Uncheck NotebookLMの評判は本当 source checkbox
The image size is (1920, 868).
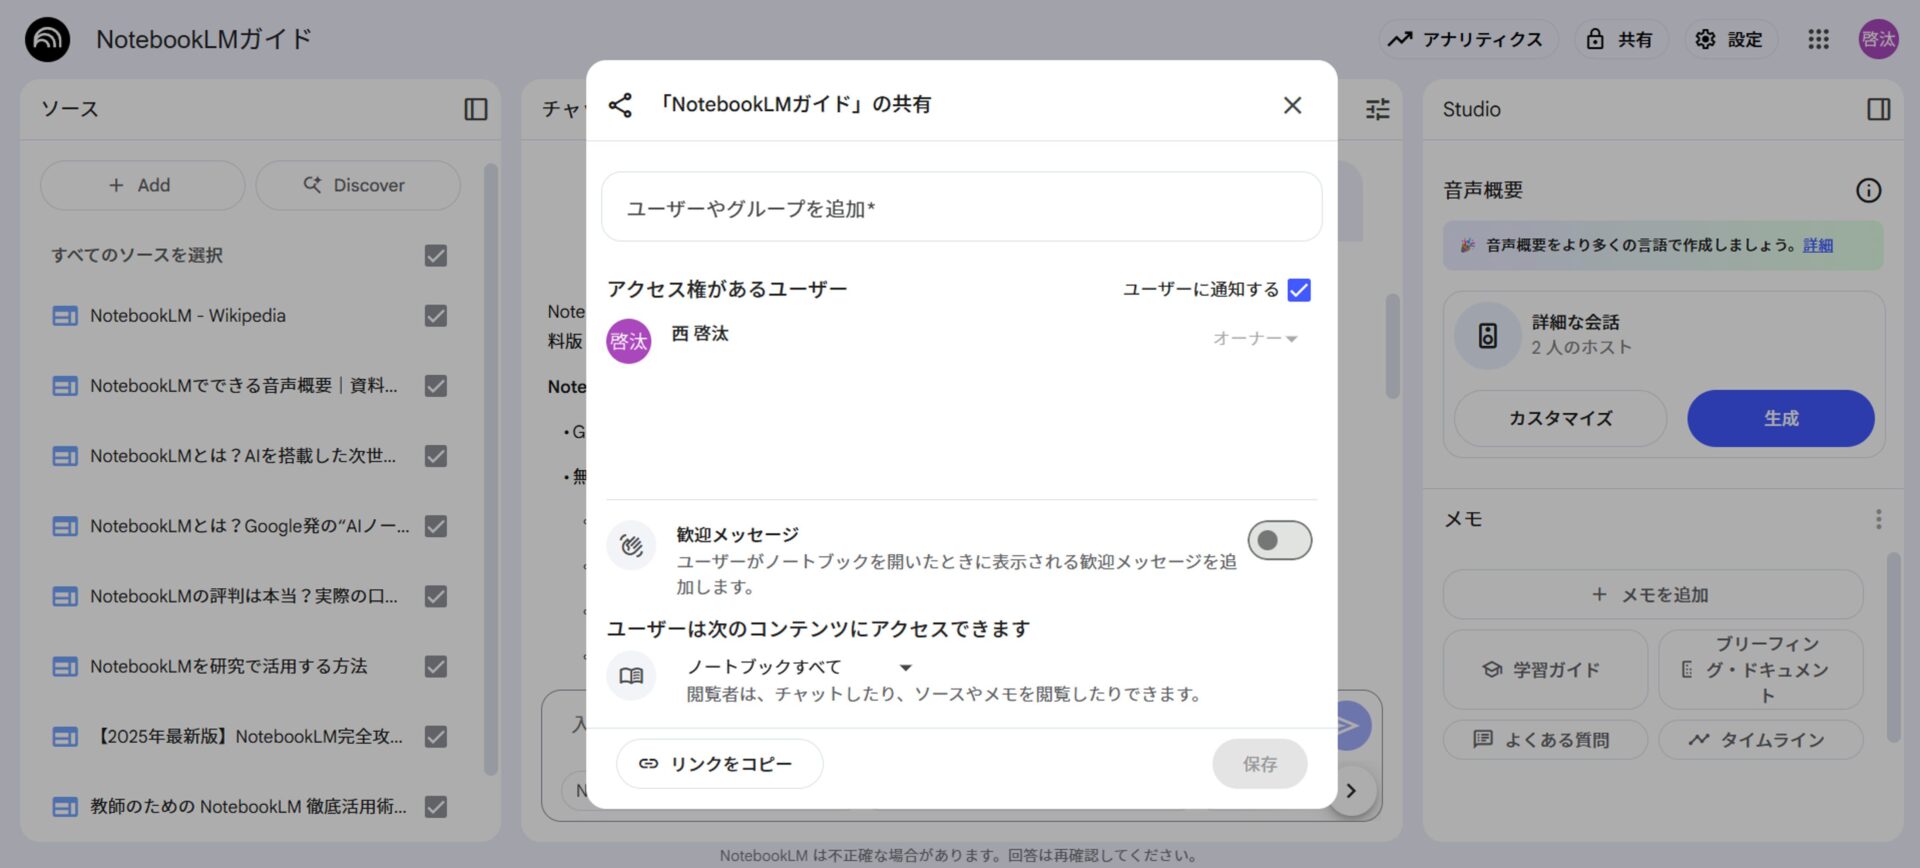pos(436,596)
